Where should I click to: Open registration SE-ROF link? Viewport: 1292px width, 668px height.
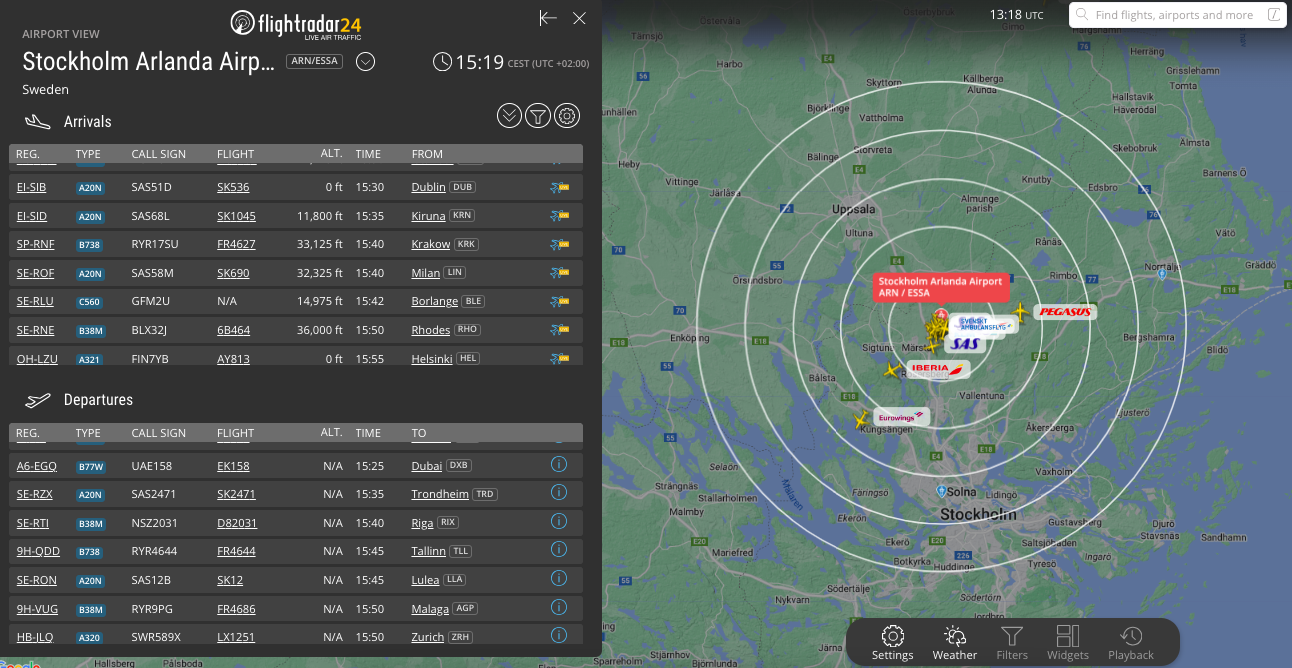tap(35, 273)
